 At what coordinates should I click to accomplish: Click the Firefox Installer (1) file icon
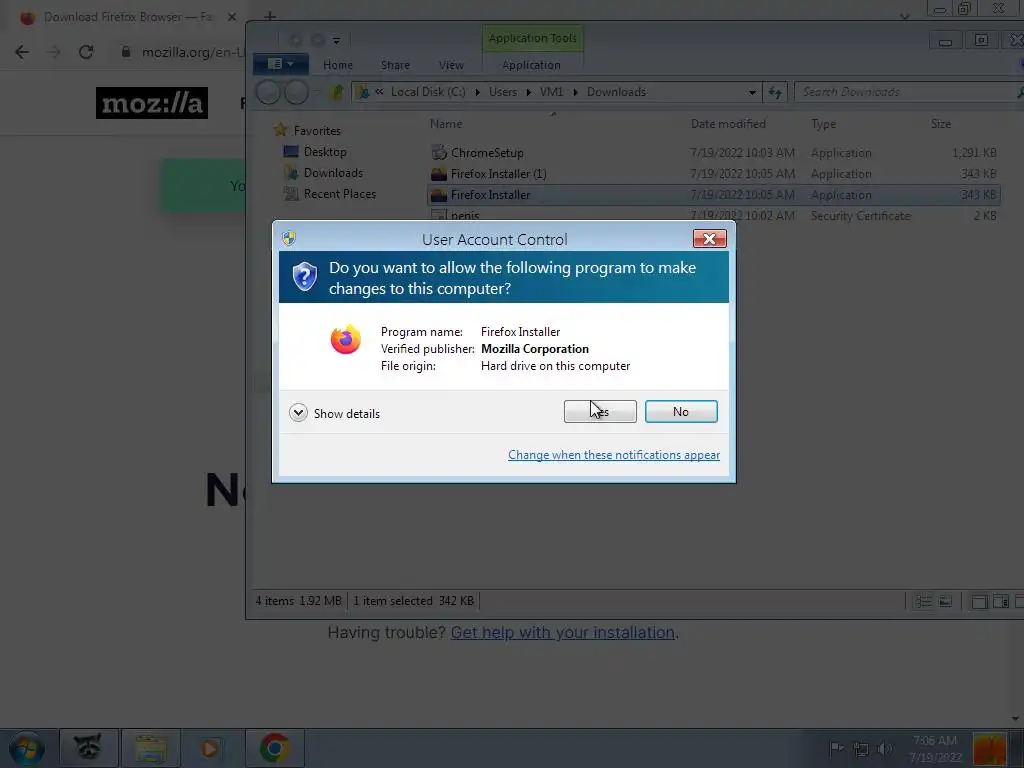click(439, 174)
